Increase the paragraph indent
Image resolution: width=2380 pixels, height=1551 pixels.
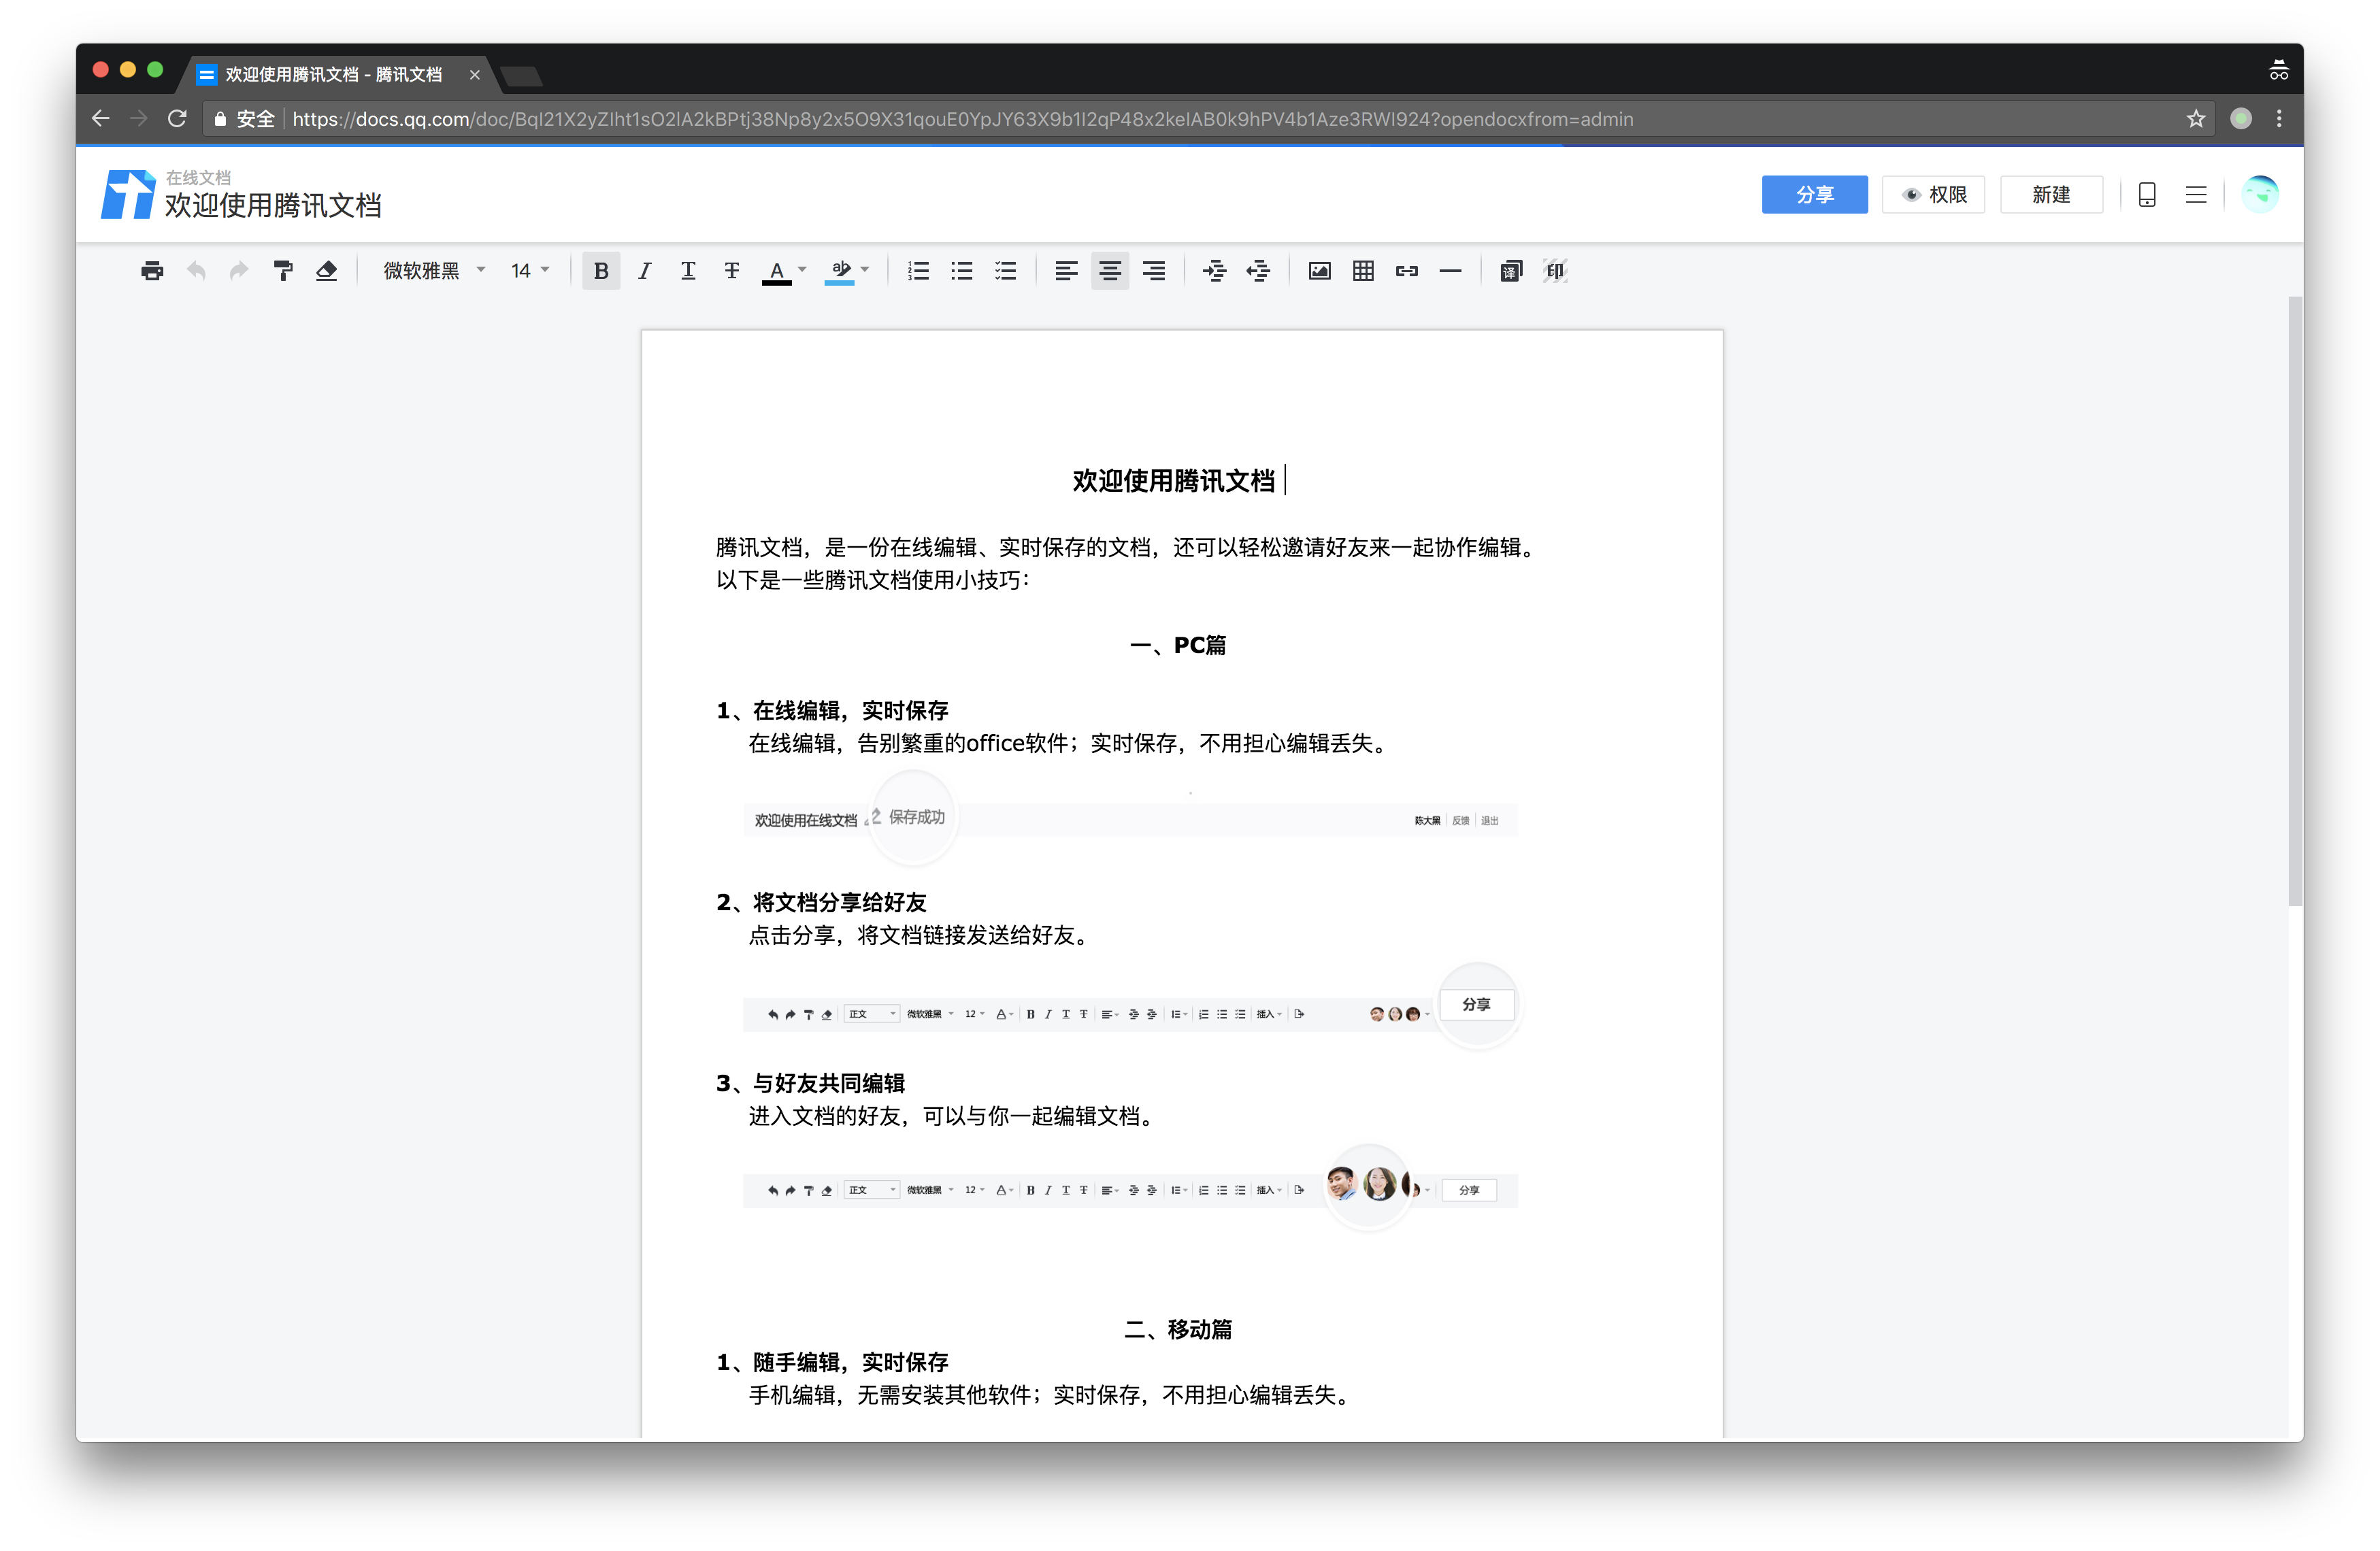(1214, 271)
